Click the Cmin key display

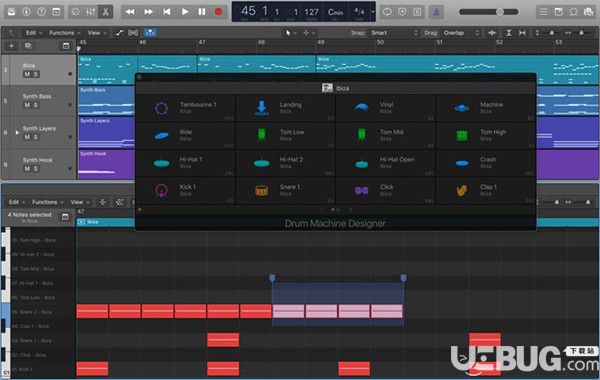coord(336,12)
